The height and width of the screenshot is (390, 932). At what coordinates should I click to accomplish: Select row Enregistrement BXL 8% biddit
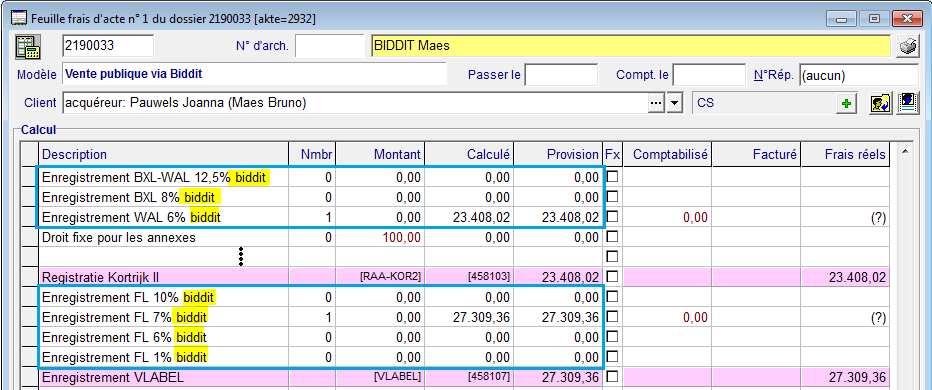point(455,197)
